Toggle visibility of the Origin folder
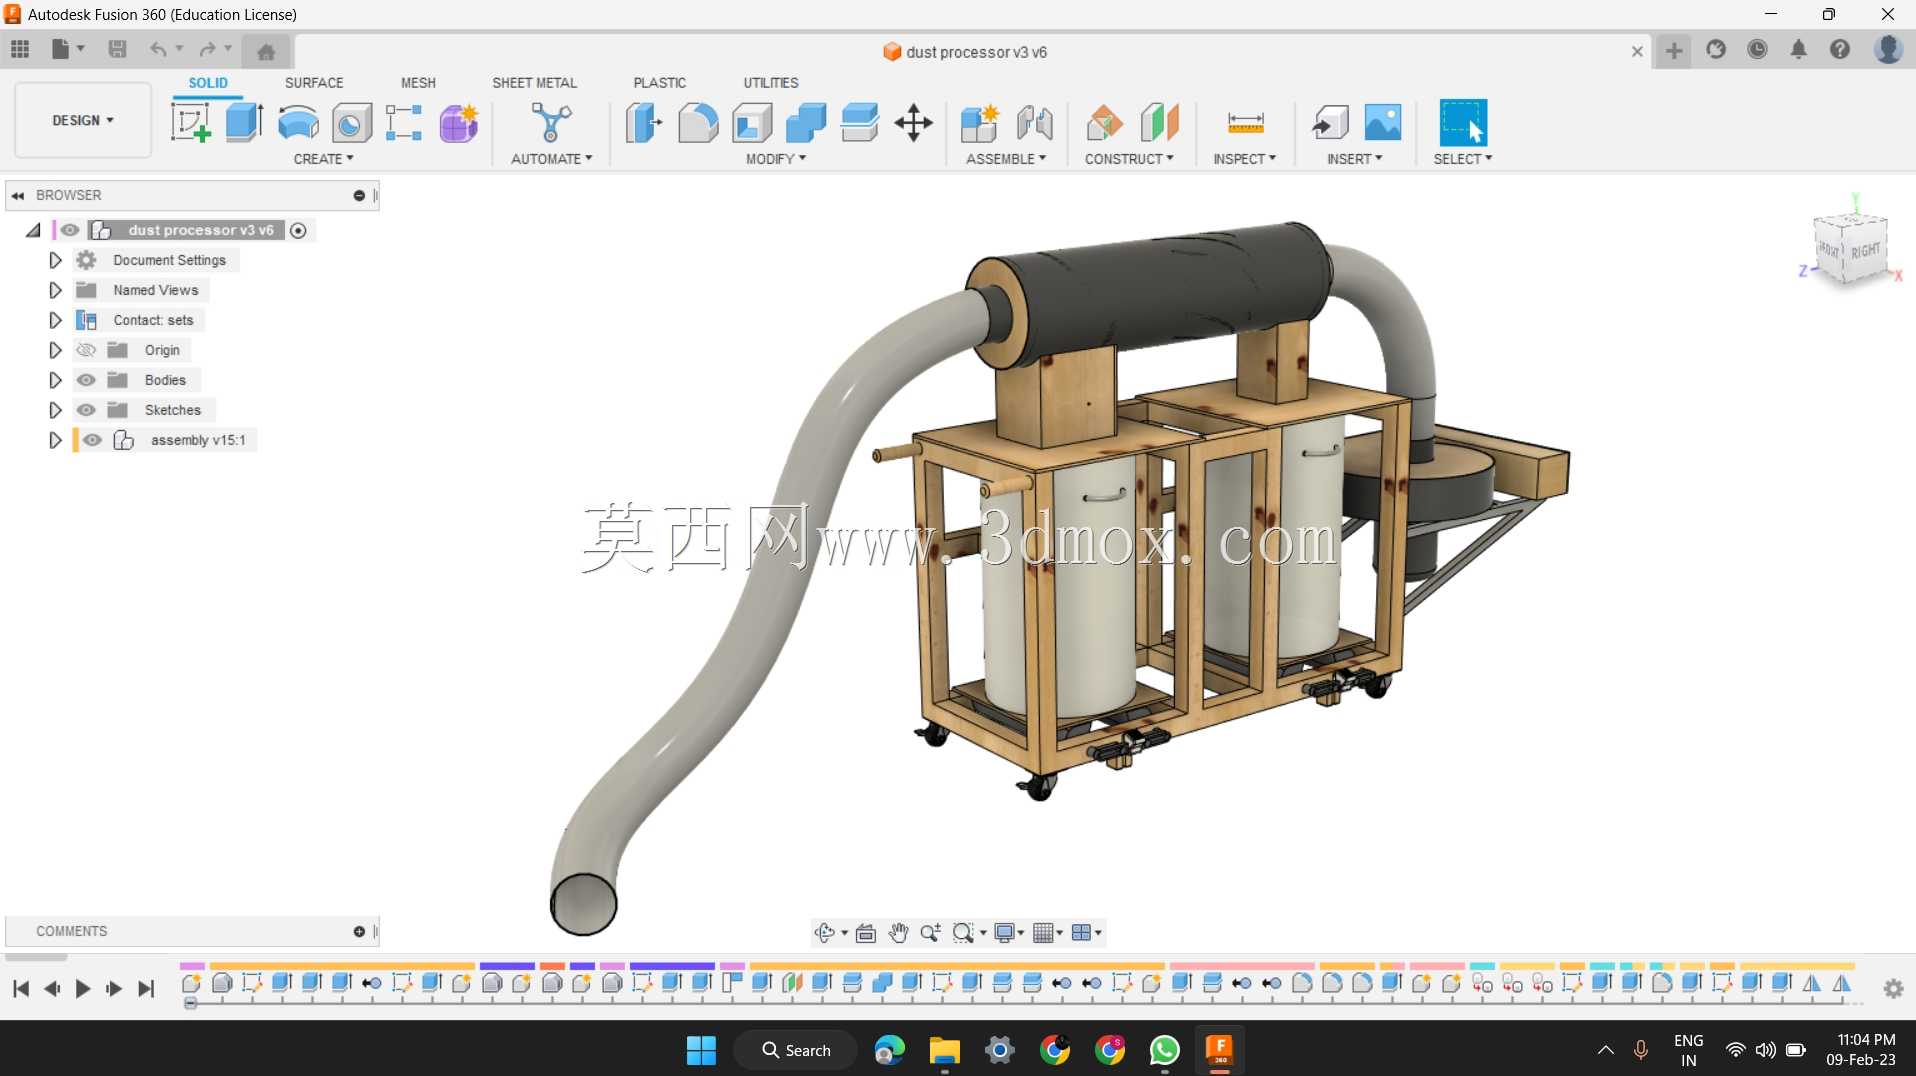This screenshot has width=1916, height=1076. coord(87,350)
